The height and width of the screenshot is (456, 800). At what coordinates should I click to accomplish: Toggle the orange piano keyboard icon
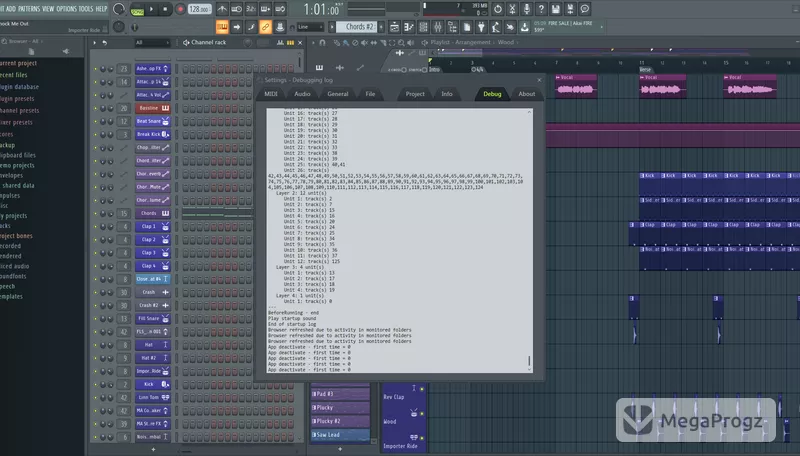[x=222, y=27]
